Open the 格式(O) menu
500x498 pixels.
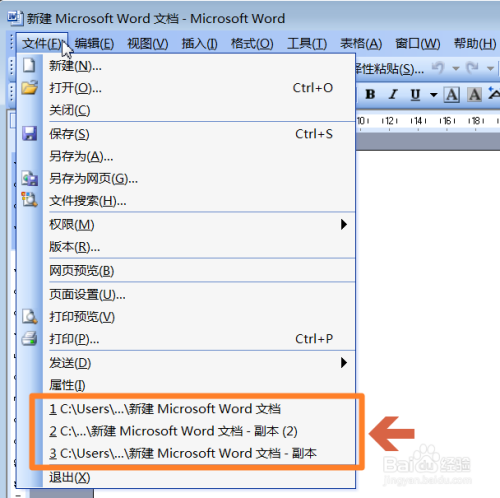(252, 43)
